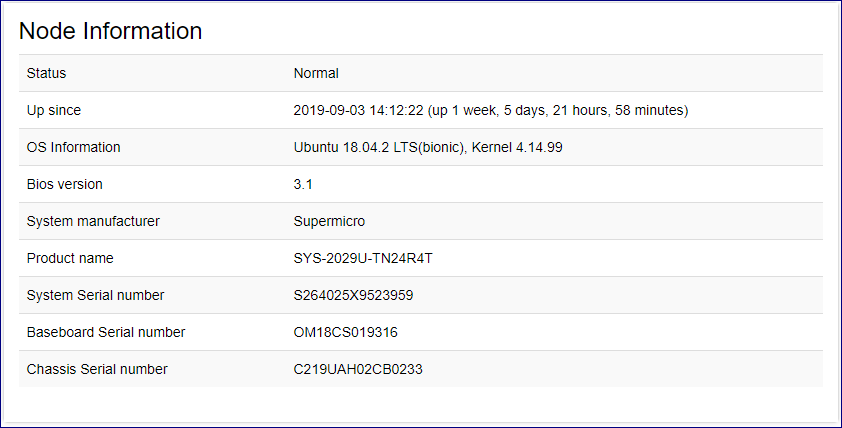Click the Supermicro manufacturer value
Screen dimensions: 842x428
[329, 221]
